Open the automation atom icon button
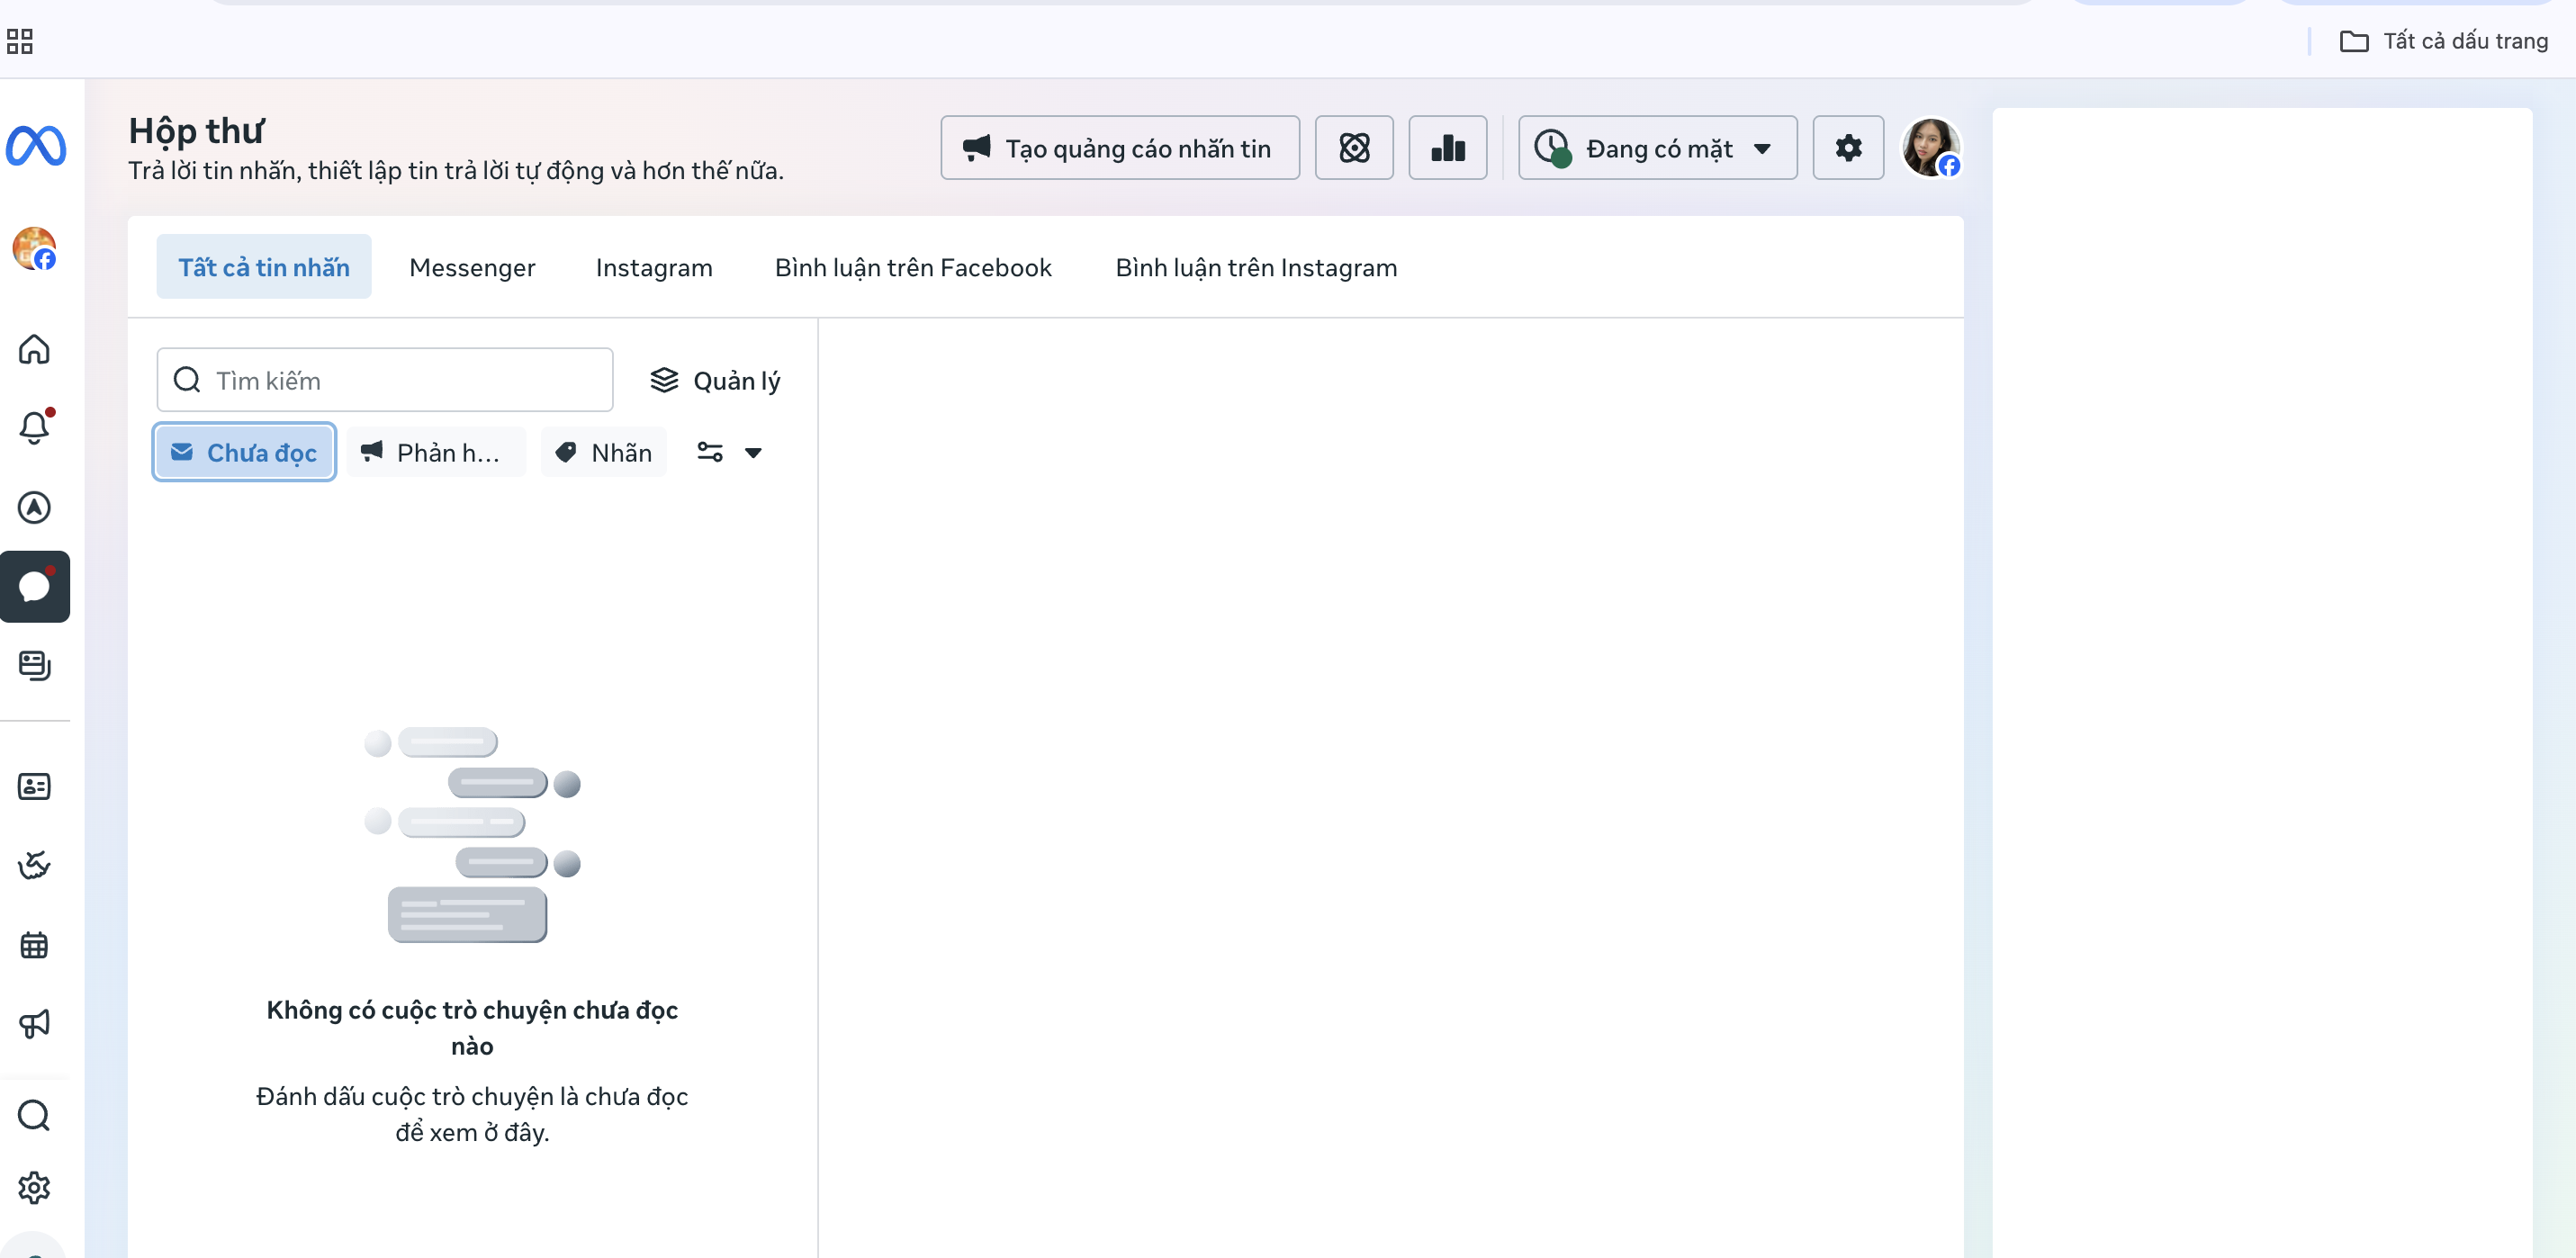The width and height of the screenshot is (2576, 1258). pos(1353,148)
